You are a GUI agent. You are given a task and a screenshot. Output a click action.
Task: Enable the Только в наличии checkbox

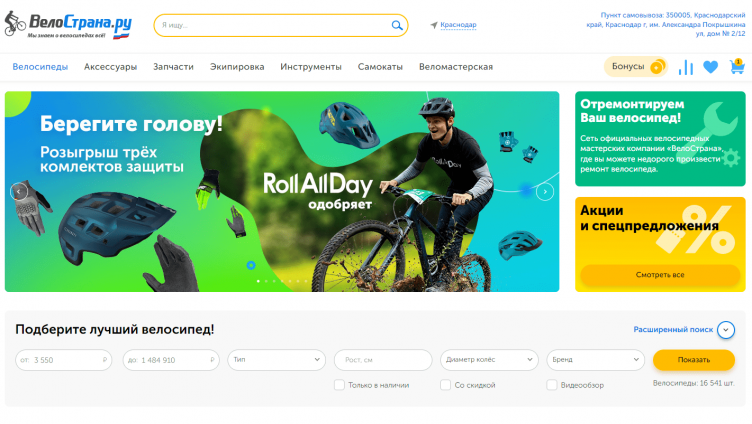[x=339, y=385]
